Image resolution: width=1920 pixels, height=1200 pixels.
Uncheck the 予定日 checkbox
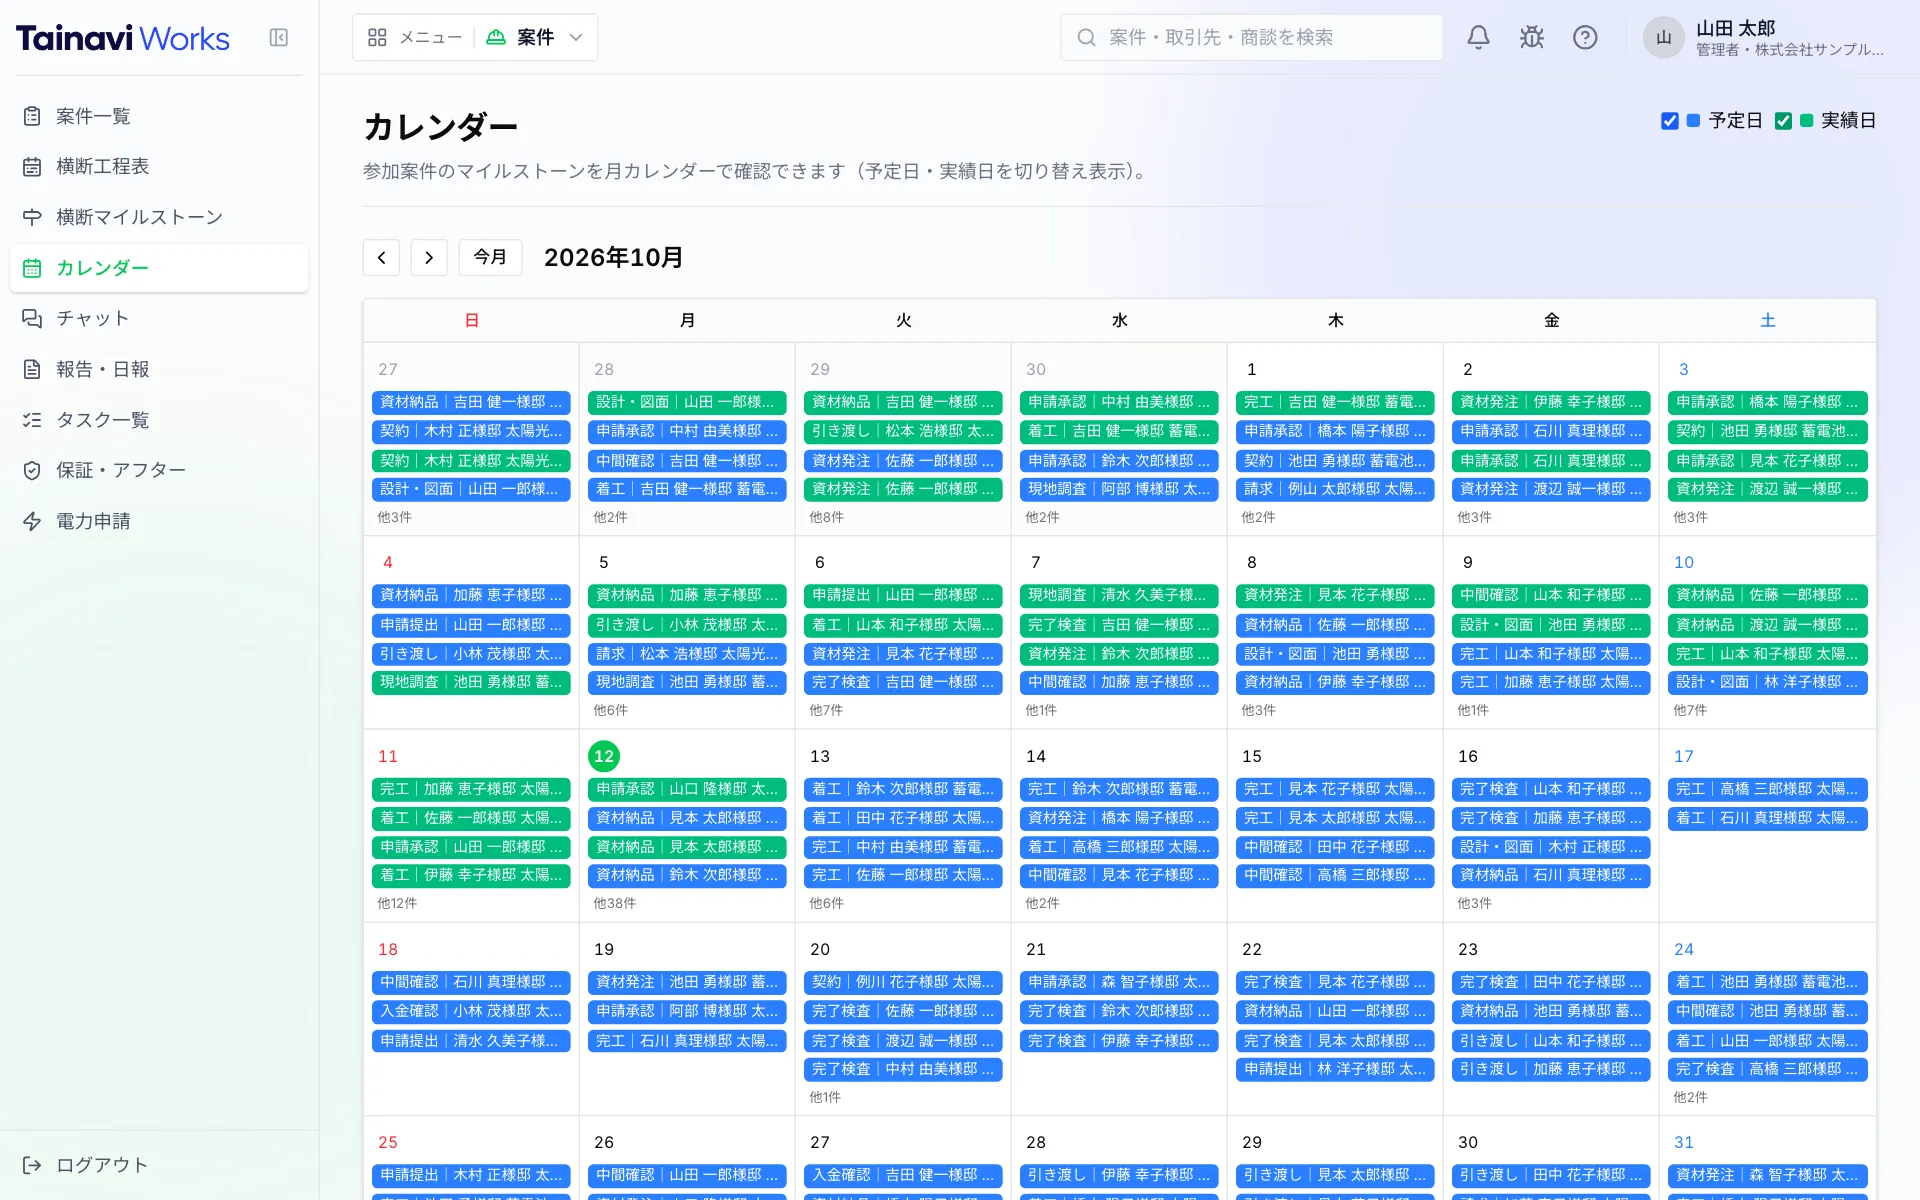pyautogui.click(x=1670, y=121)
